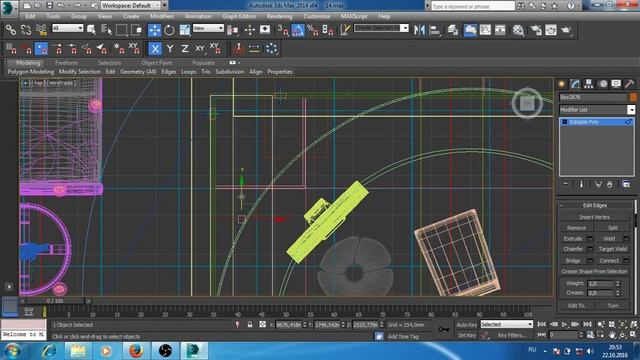
Task: Click the time slider 0 / 100 handle
Action: tap(55, 301)
